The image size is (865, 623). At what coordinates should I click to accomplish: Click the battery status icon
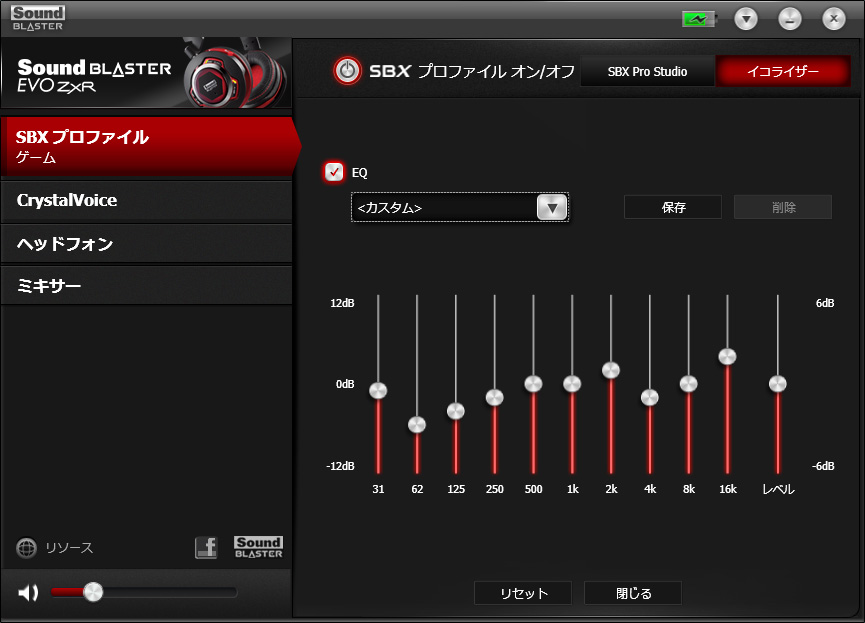(697, 18)
